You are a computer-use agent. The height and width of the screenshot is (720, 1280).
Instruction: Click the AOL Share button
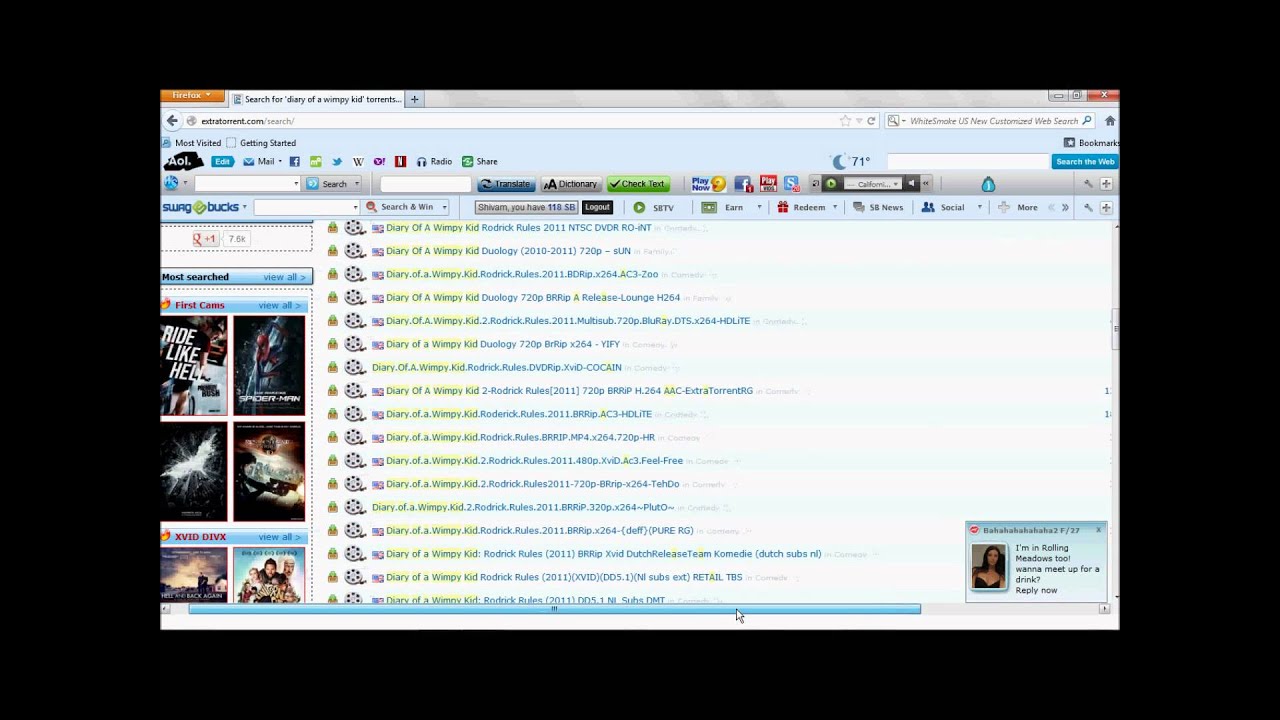tap(480, 161)
